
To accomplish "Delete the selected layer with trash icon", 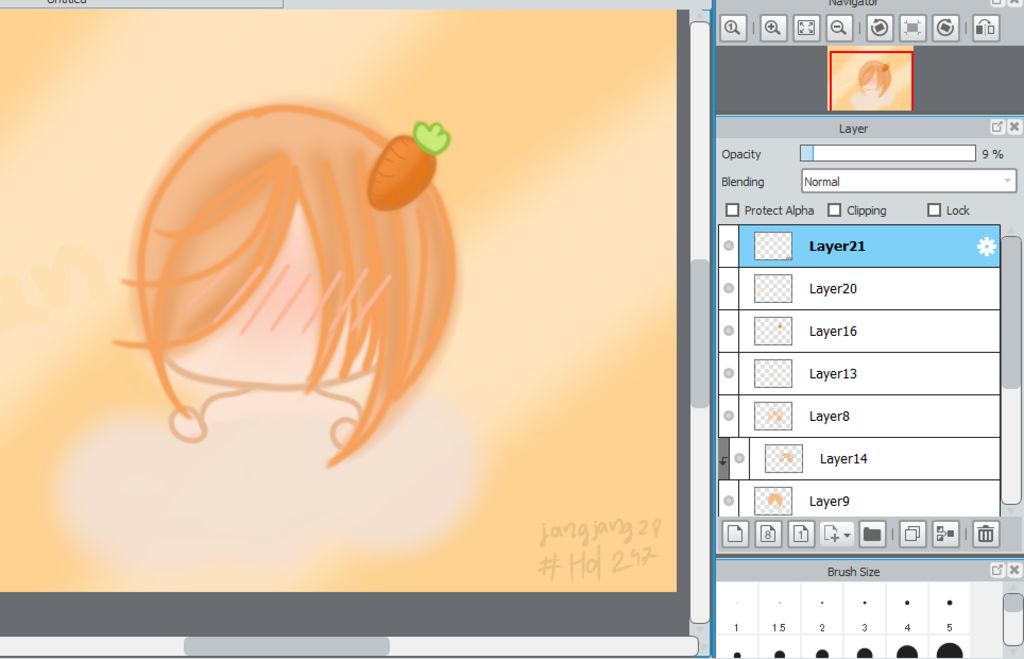I will click(x=985, y=534).
